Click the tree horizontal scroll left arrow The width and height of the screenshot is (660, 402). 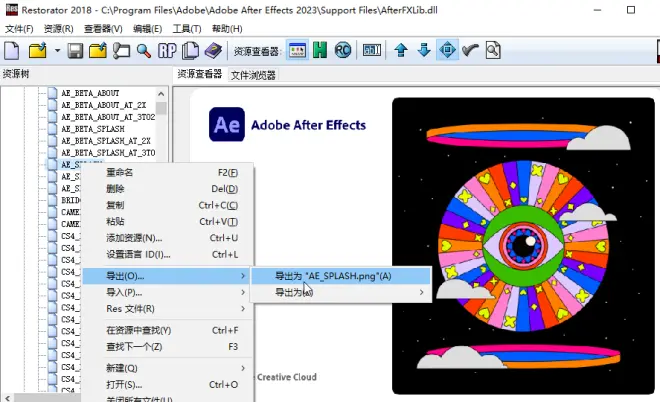tap(7, 397)
